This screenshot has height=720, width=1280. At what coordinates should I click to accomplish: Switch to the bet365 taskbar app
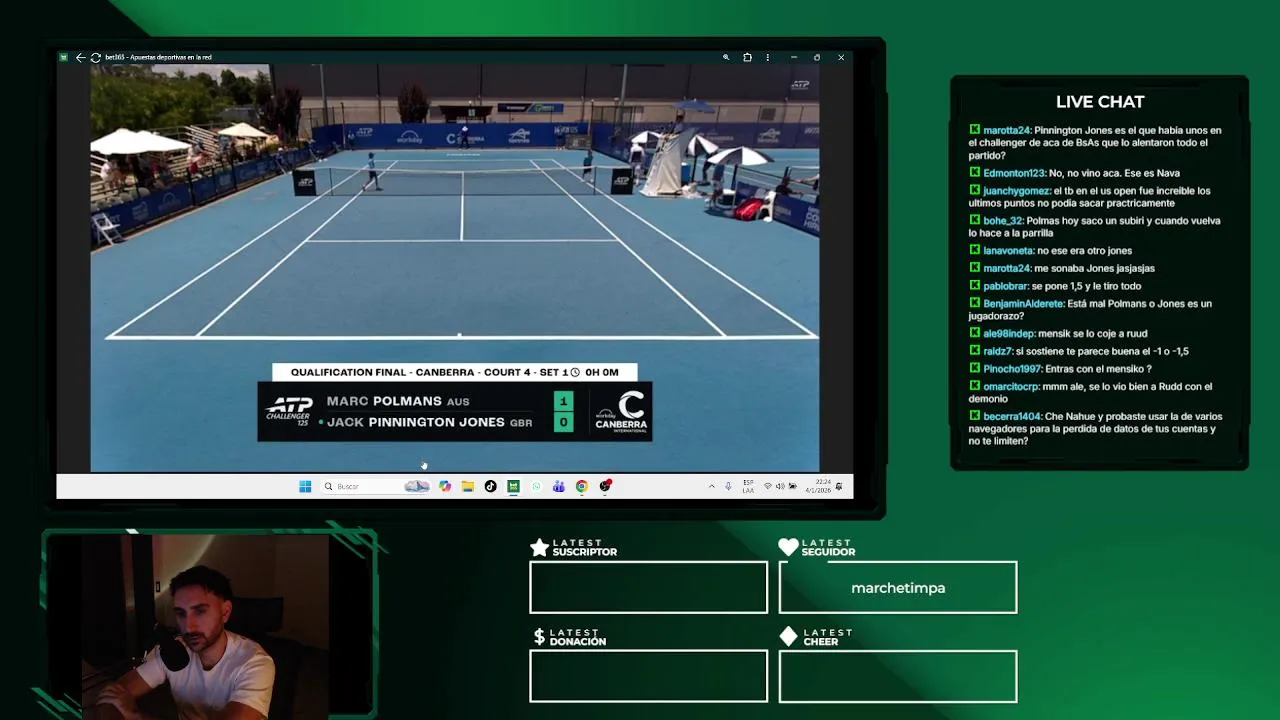pos(513,486)
